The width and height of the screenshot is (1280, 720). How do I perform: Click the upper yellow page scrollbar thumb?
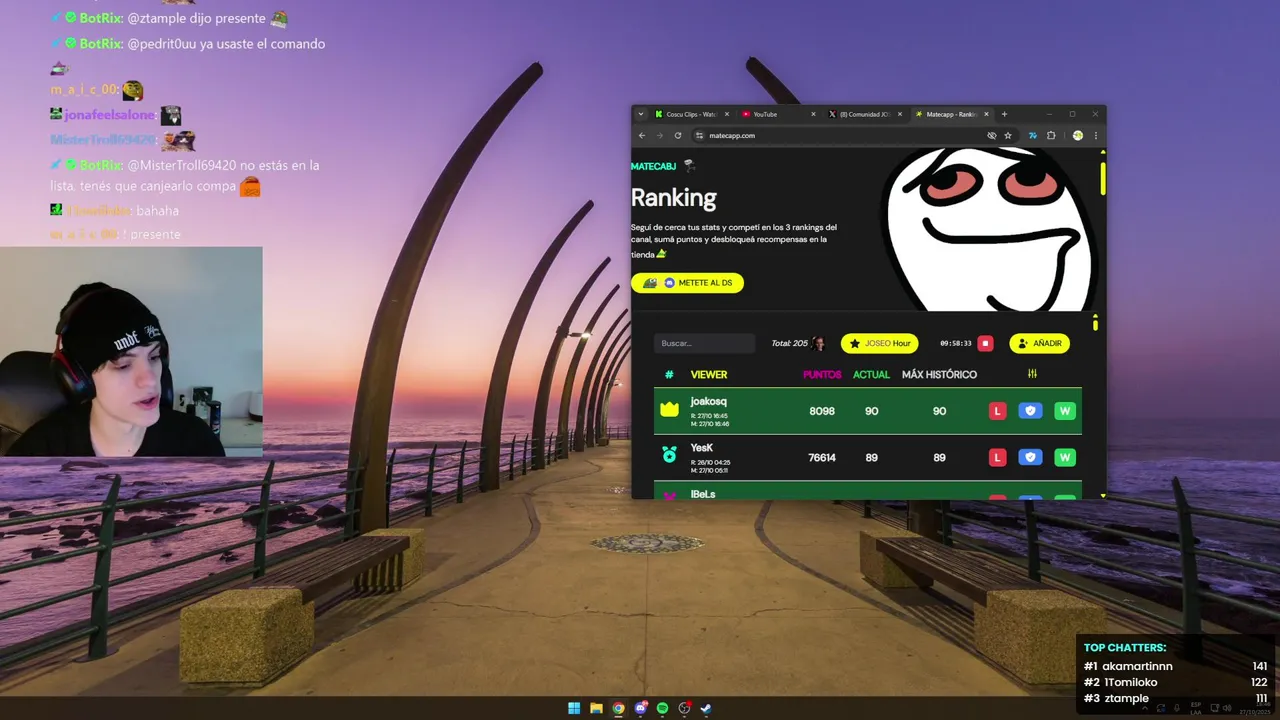(1103, 178)
